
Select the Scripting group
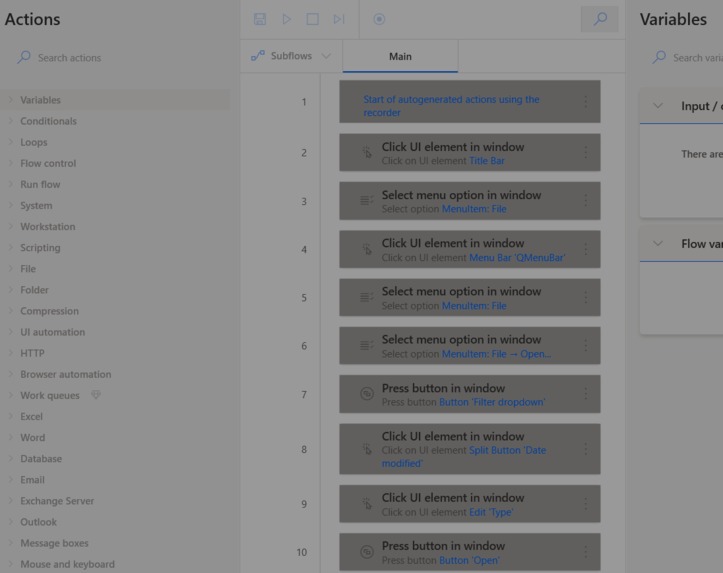pyautogui.click(x=40, y=248)
